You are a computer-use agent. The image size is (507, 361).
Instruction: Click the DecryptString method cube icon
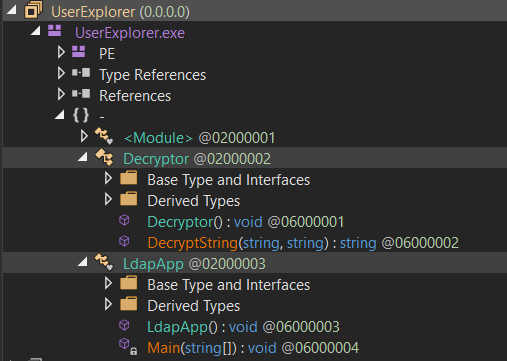[x=124, y=241]
